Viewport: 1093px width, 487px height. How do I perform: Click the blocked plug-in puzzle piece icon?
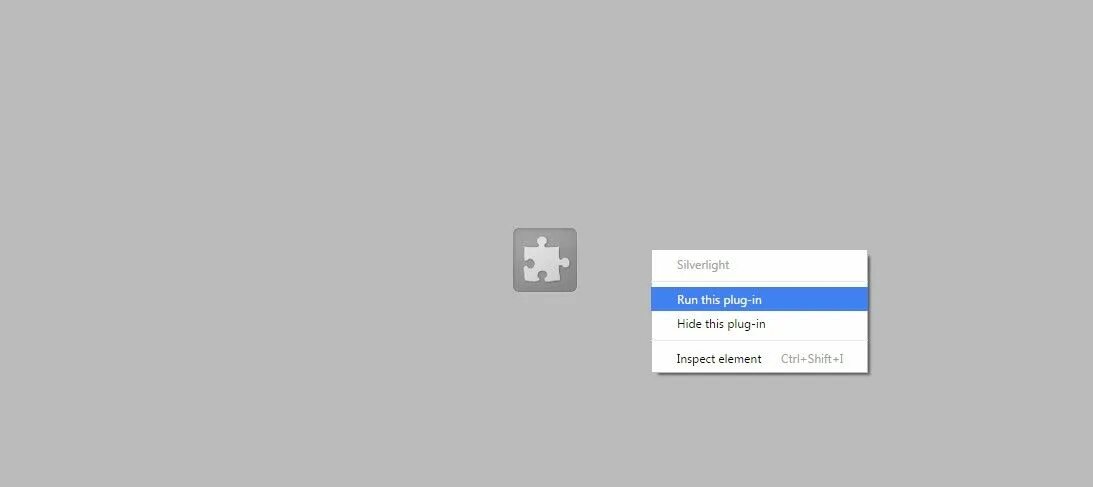[x=545, y=260]
